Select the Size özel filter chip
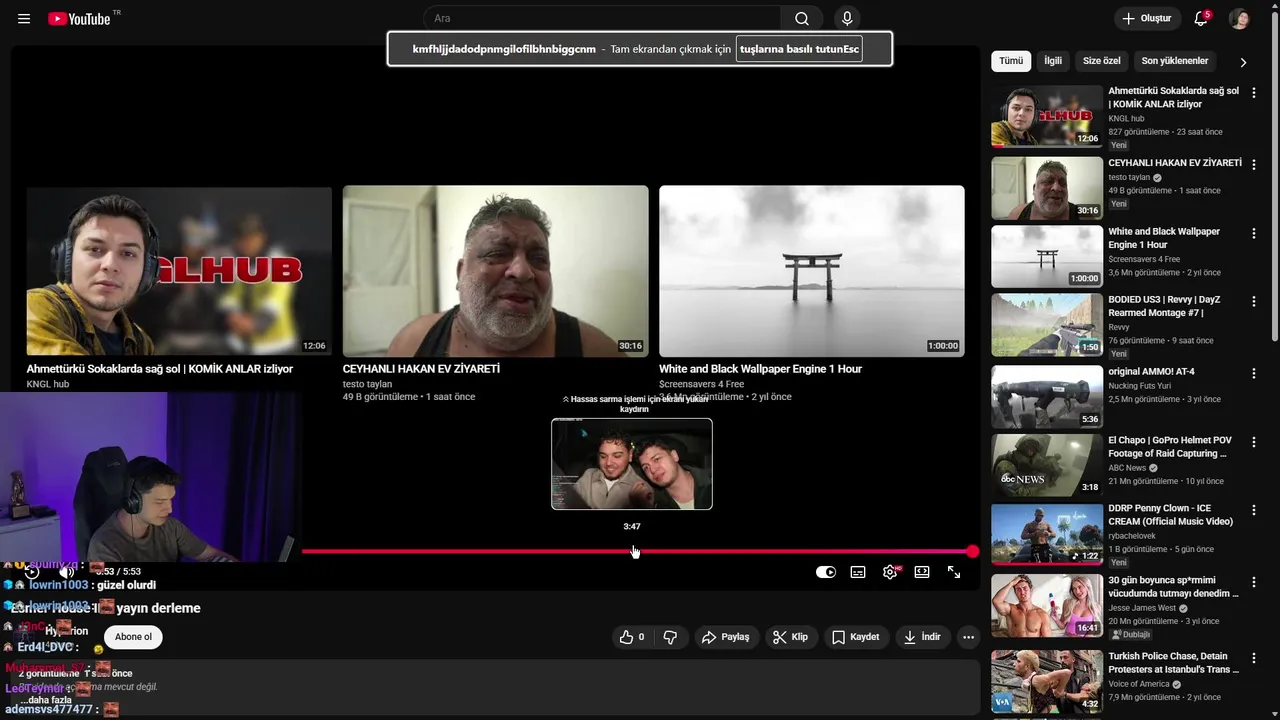The height and width of the screenshot is (720, 1280). coord(1101,61)
